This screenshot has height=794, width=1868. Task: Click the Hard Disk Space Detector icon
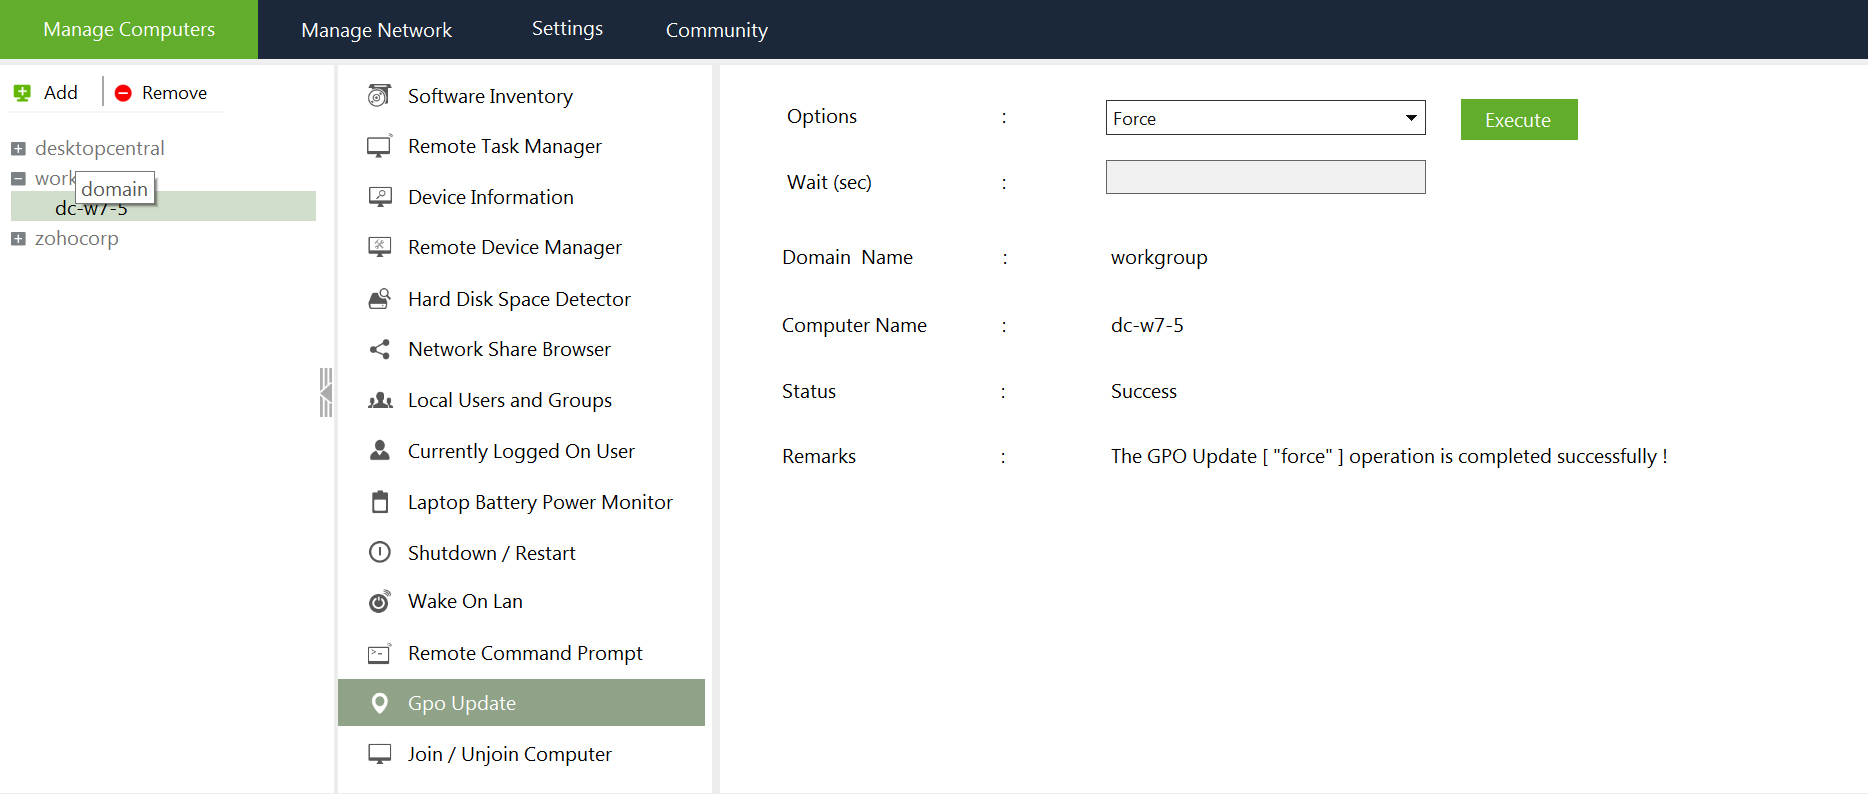pos(379,299)
